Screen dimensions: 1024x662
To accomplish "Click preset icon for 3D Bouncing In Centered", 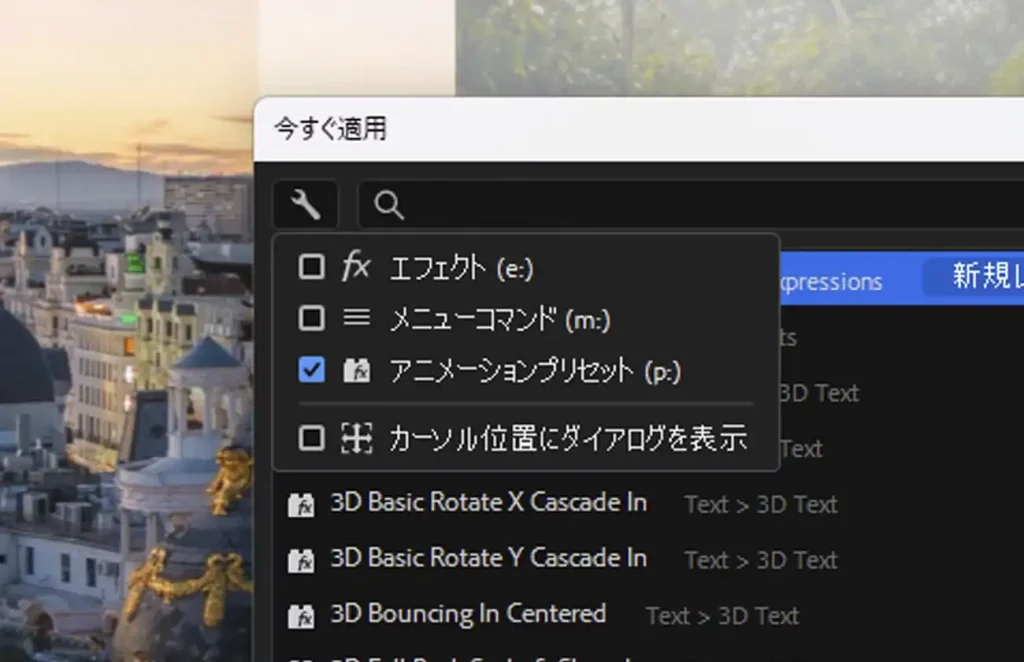I will [x=301, y=615].
